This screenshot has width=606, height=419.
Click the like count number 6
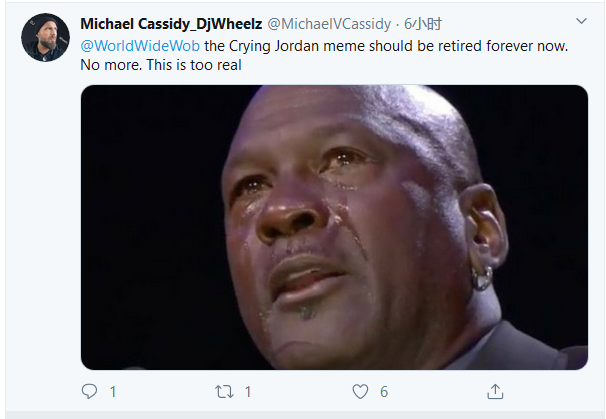tap(383, 391)
